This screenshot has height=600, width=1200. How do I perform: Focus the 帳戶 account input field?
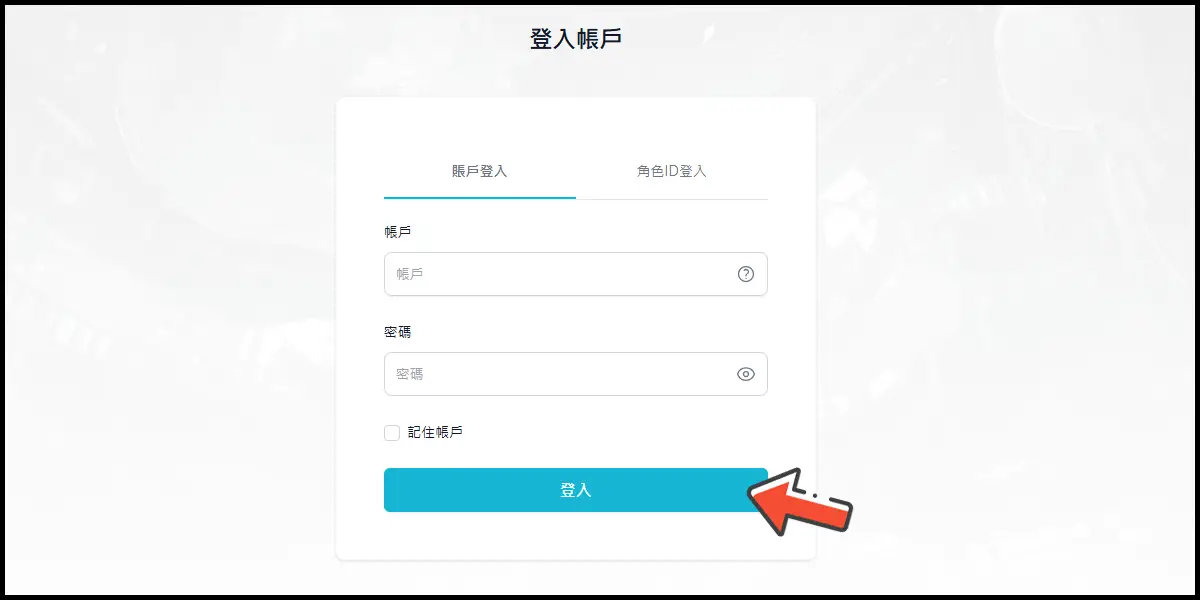tap(560, 274)
